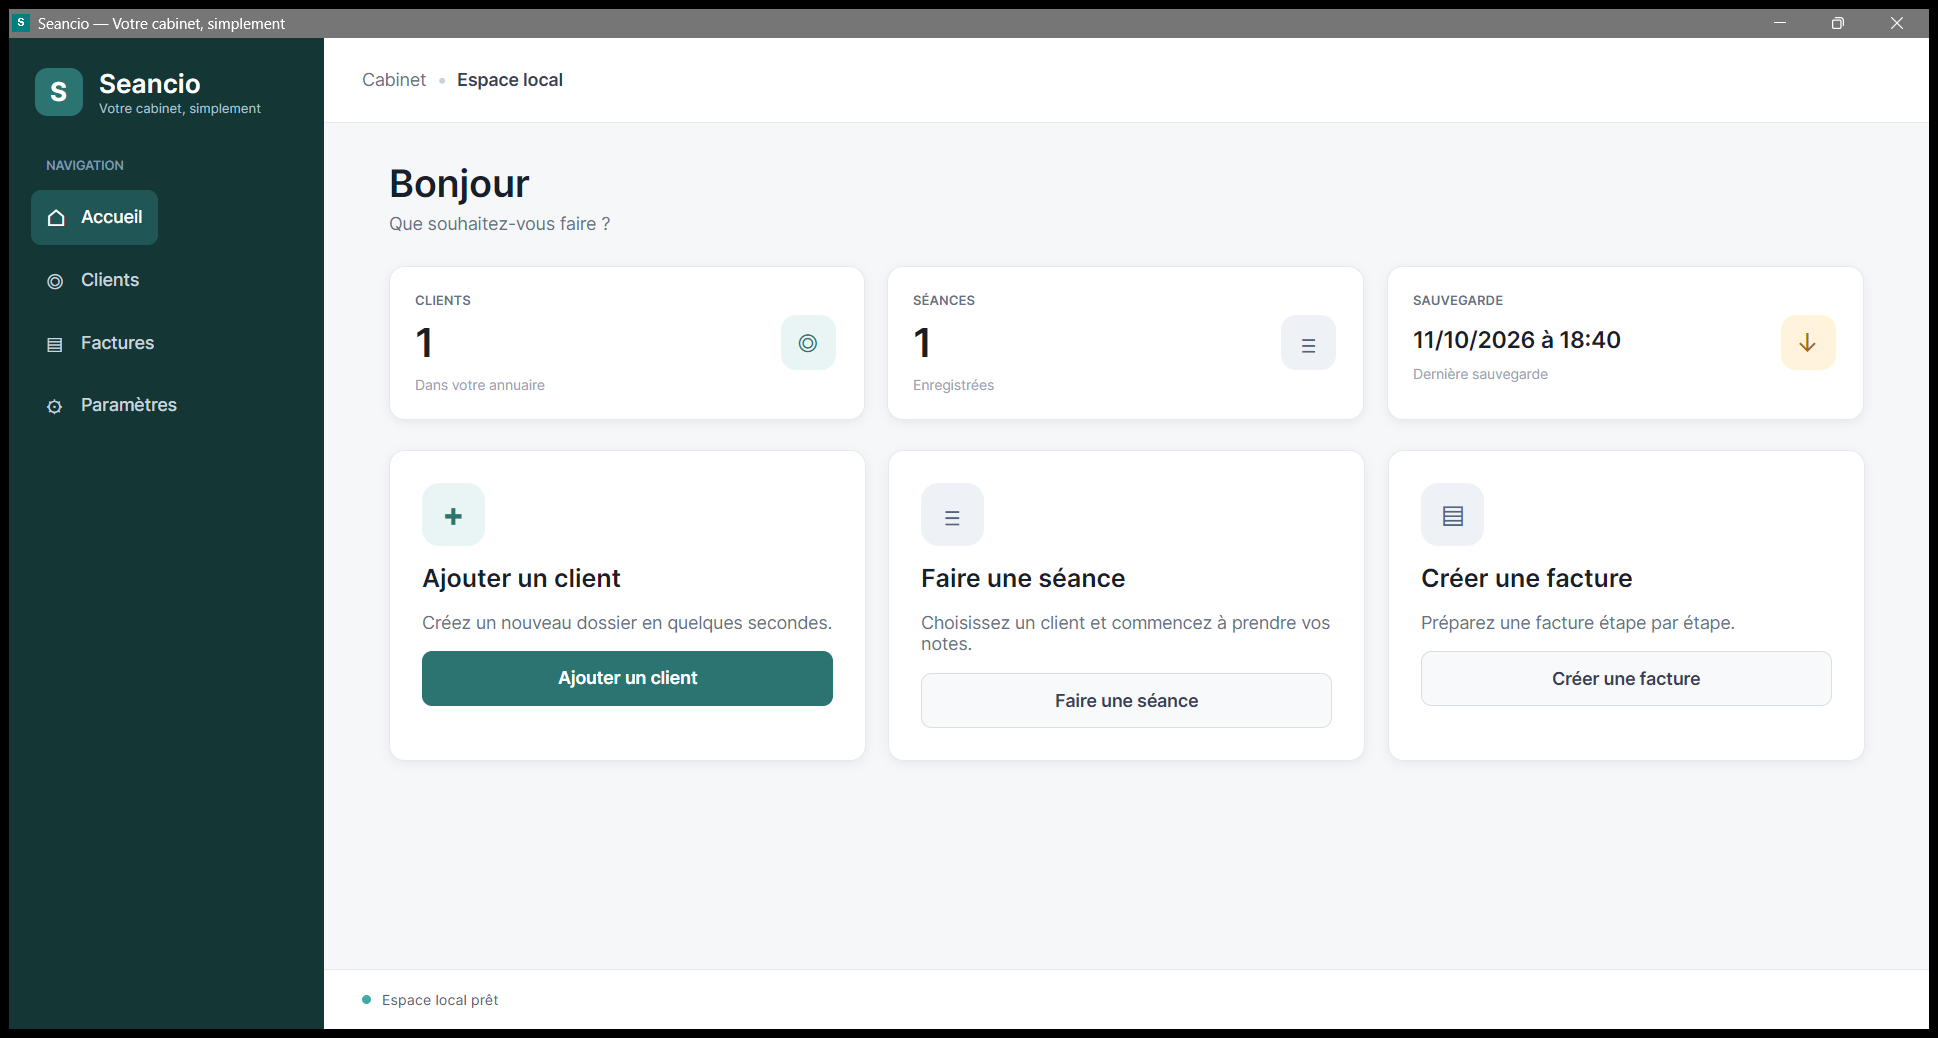Screen dimensions: 1938x1038
Task: Click the 'Espace local prêt' status text
Action: (x=440, y=1000)
